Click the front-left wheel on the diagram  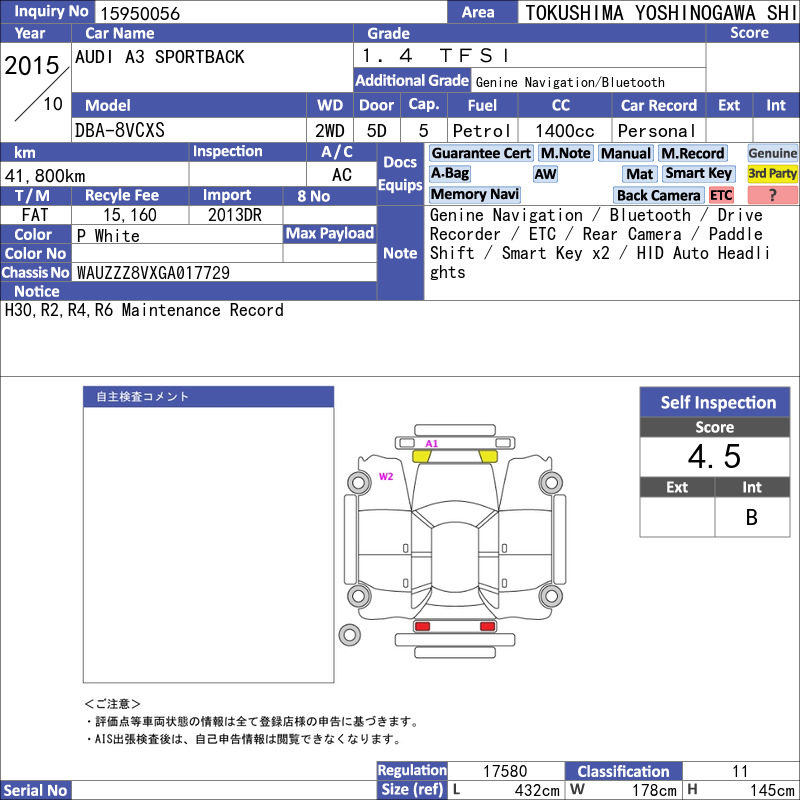click(358, 482)
